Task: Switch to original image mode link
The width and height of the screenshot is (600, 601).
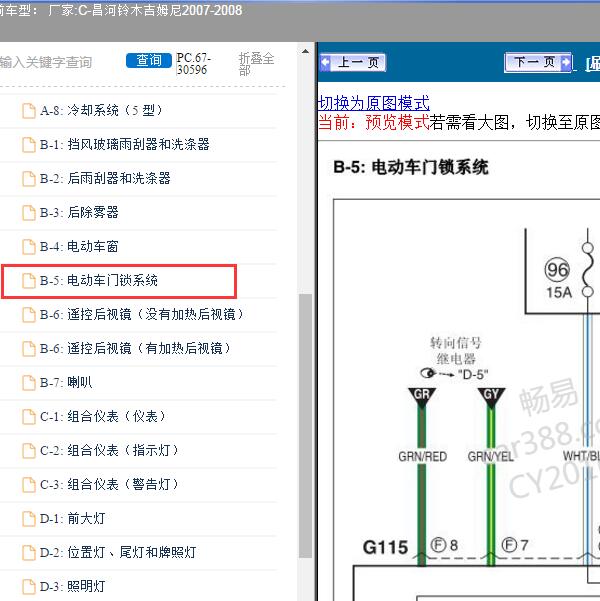Action: tap(374, 103)
